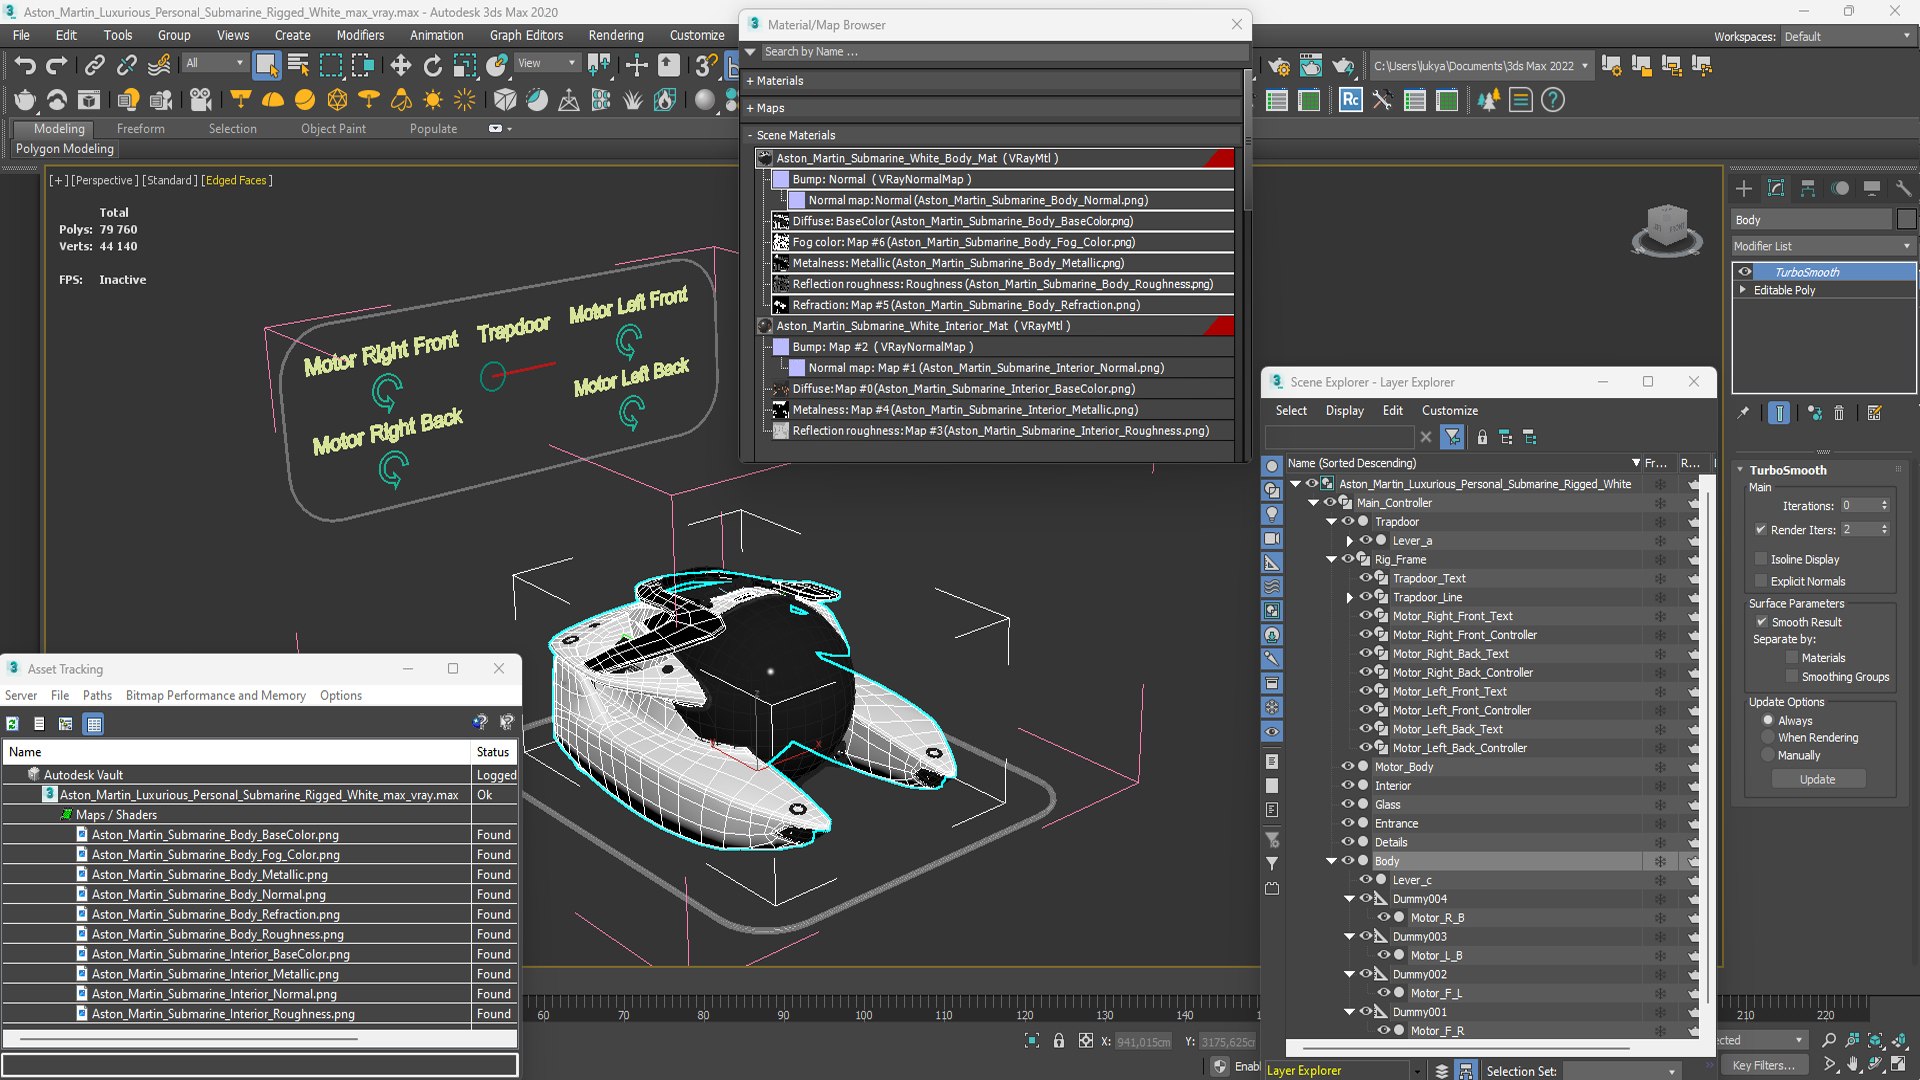Click the Status column header in Asset Tracking
1920x1080 pixels.
tap(493, 752)
